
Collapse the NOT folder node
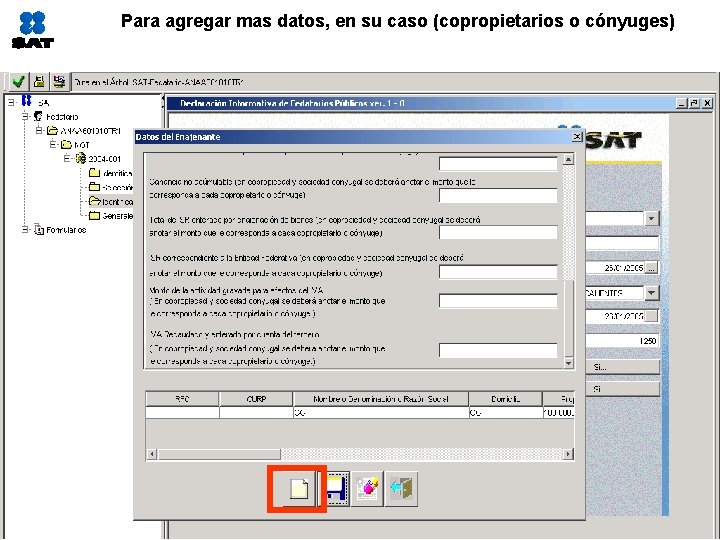[x=53, y=145]
